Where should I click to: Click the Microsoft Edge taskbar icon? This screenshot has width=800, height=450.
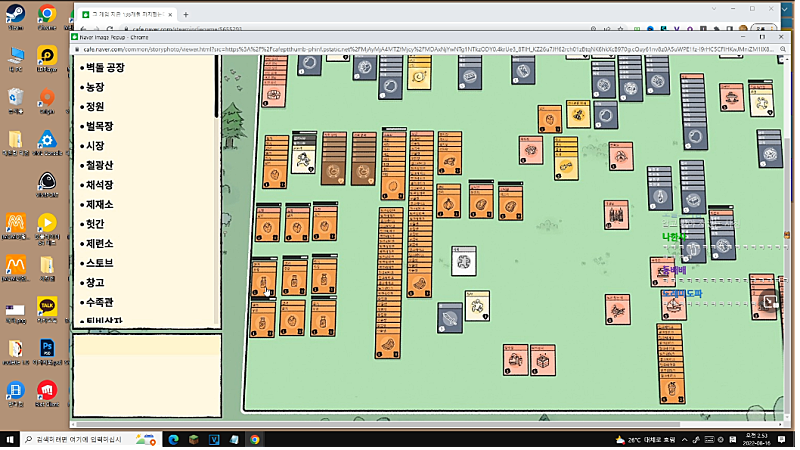tap(171, 439)
